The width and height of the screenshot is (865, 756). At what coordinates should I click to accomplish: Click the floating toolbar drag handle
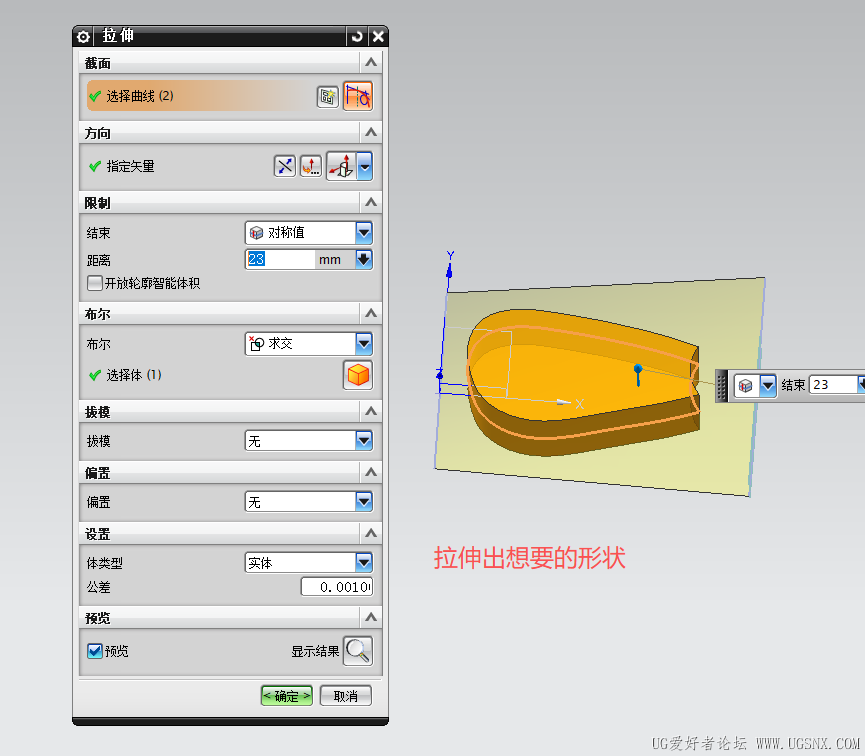click(x=722, y=385)
